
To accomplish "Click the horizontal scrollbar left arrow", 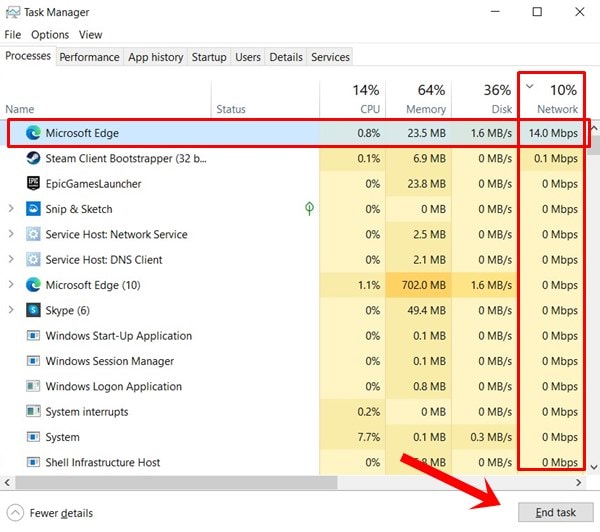I will 7,483.
